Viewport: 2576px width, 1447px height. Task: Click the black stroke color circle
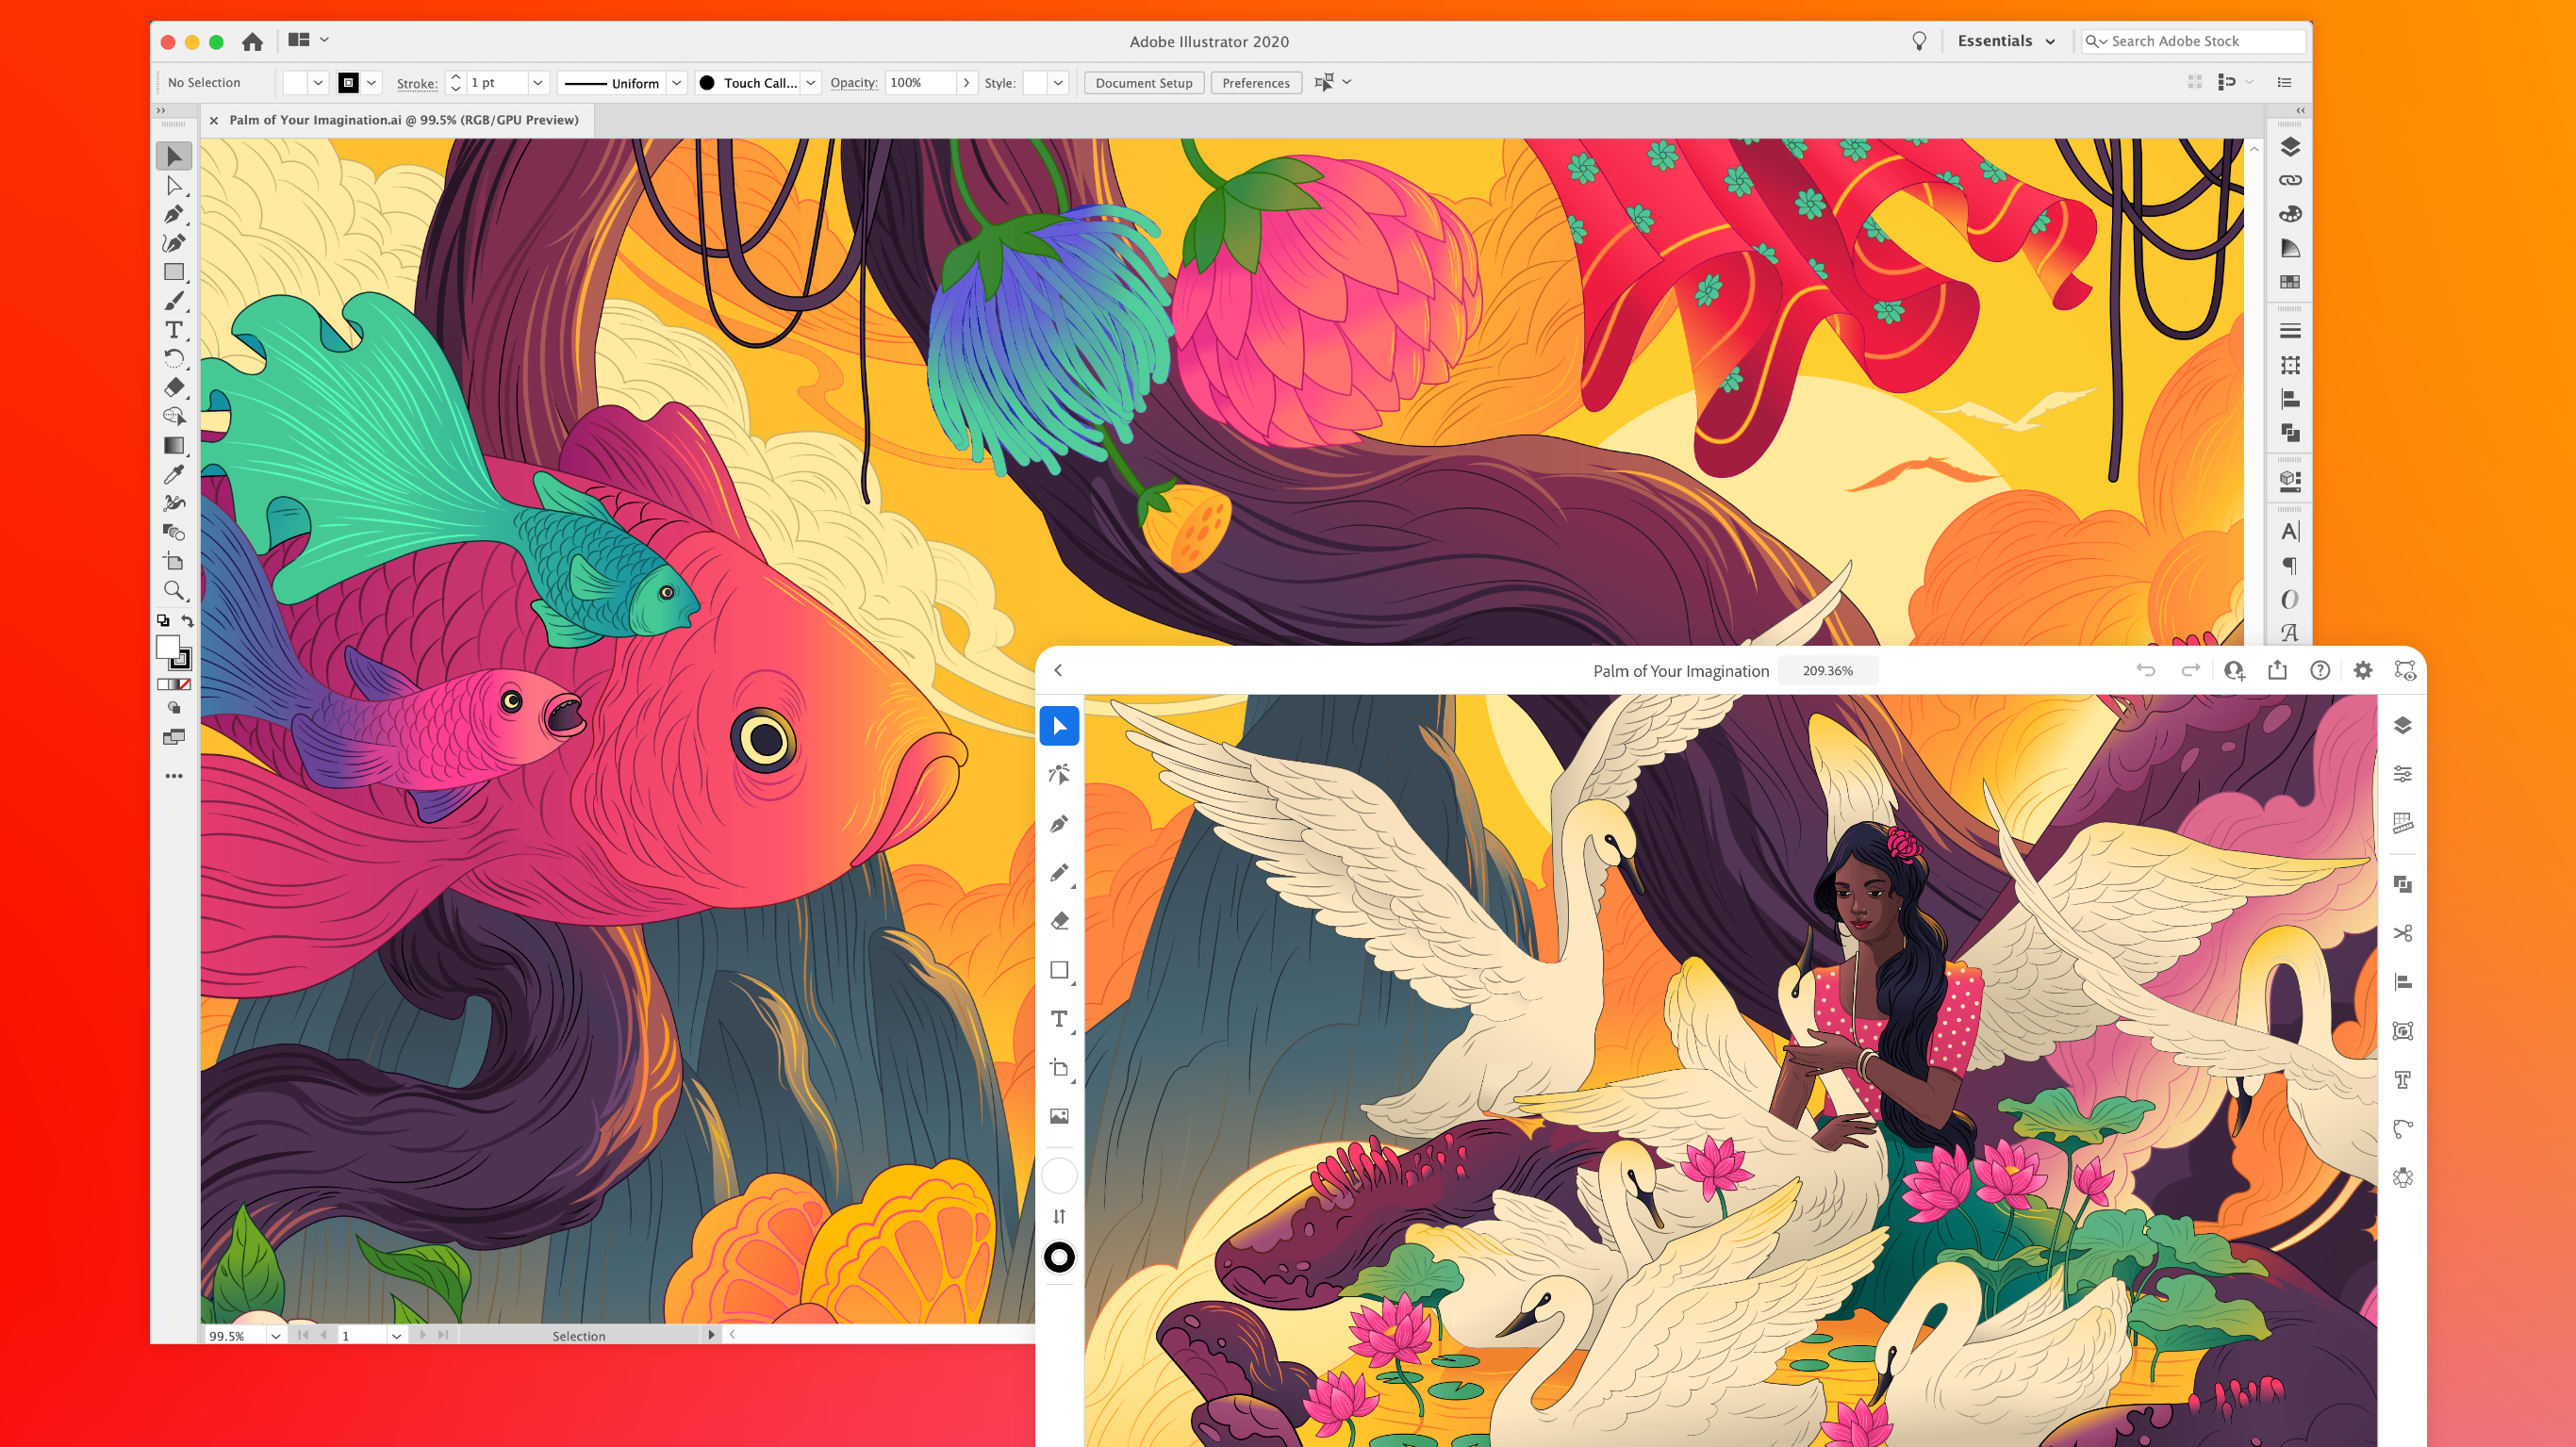point(1059,1257)
